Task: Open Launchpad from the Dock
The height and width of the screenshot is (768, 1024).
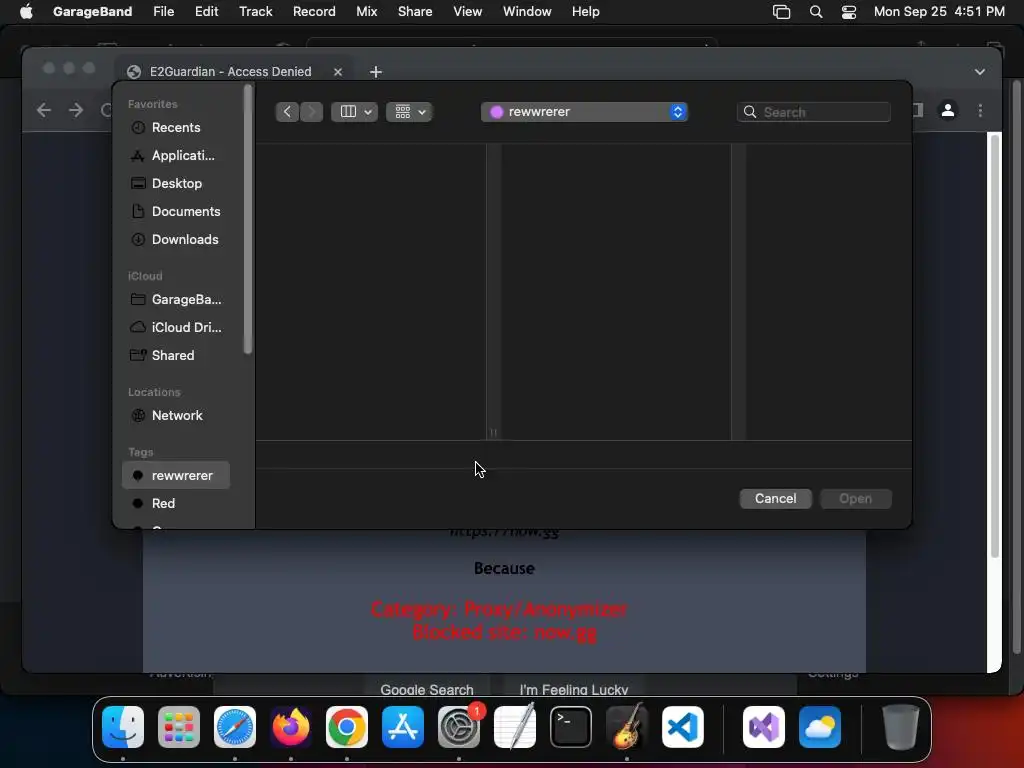Action: coord(179,727)
